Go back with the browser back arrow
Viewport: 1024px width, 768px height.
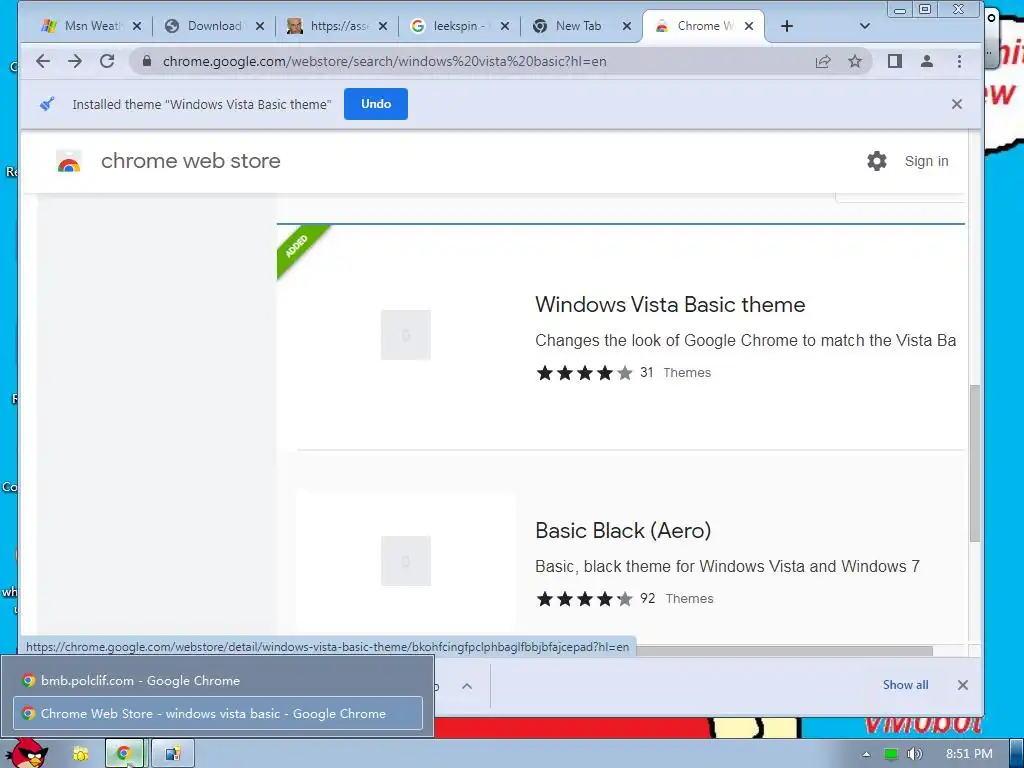(43, 61)
